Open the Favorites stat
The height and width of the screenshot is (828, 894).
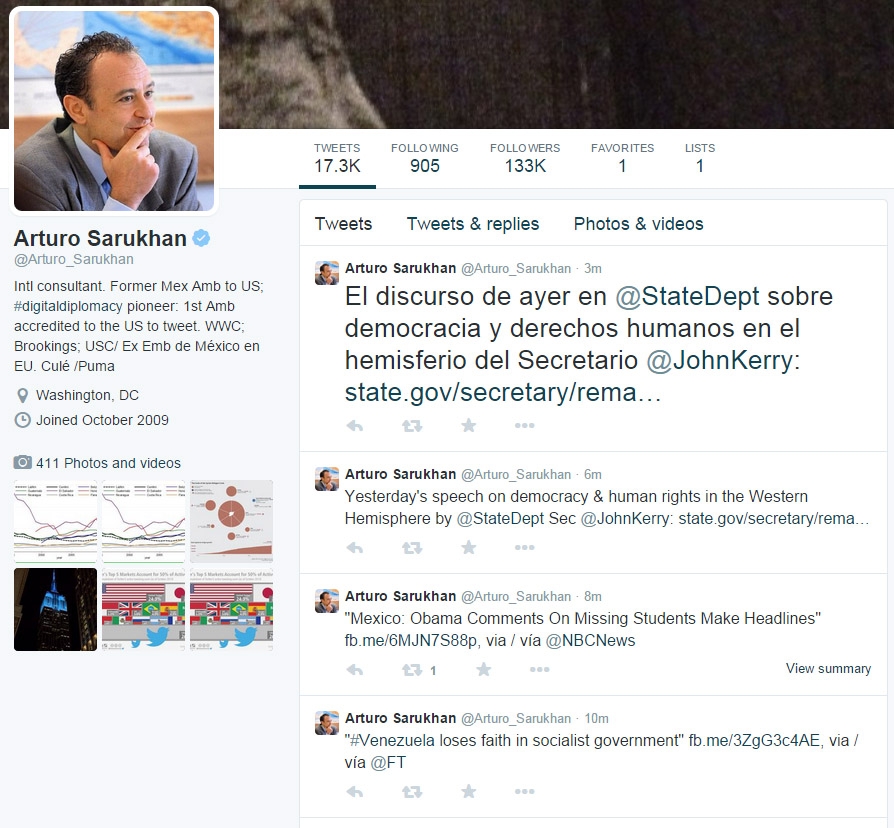coord(622,158)
